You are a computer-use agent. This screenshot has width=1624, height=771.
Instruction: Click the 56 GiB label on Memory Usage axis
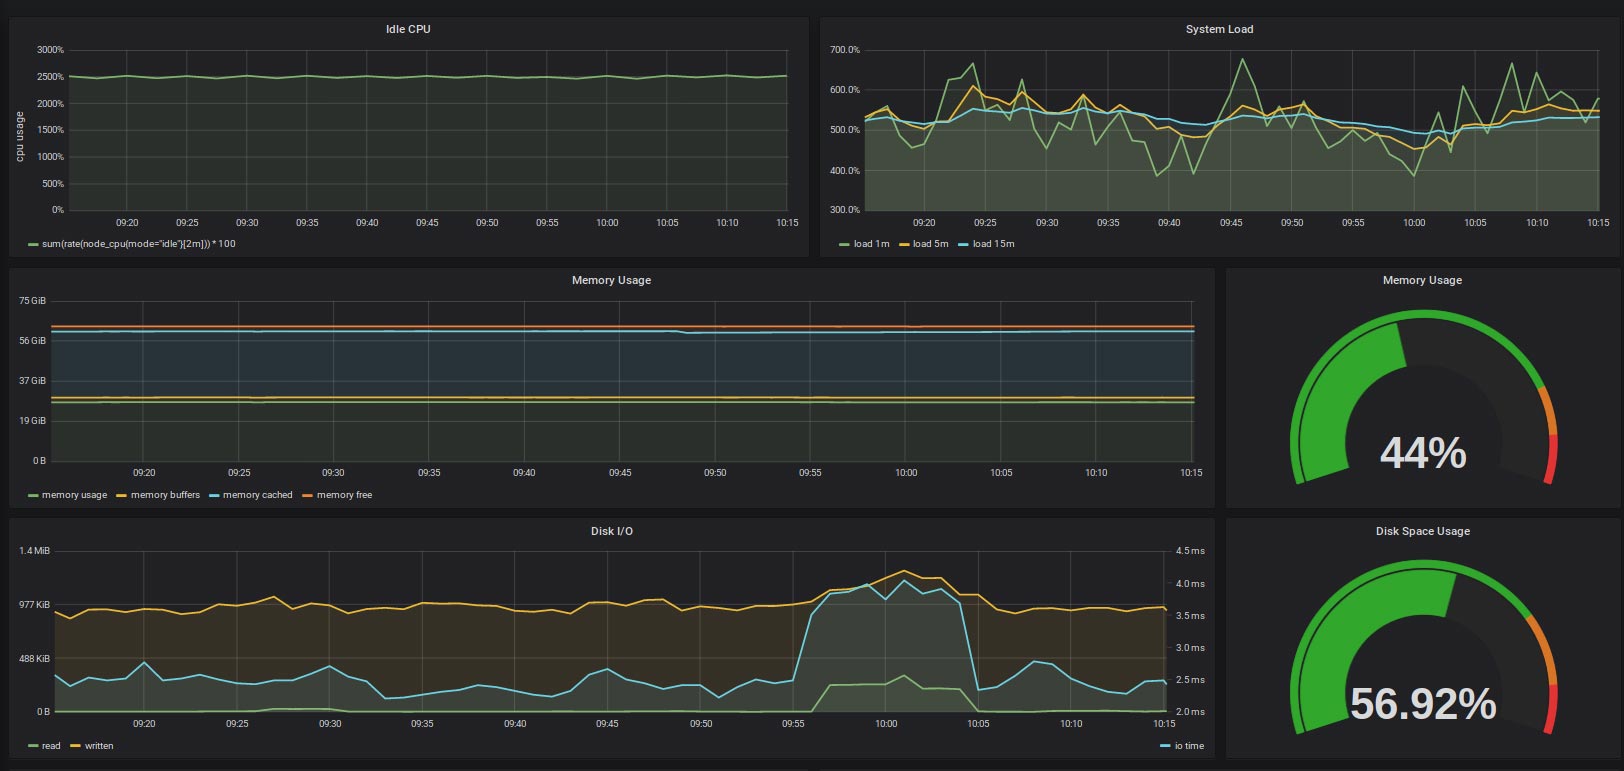32,341
